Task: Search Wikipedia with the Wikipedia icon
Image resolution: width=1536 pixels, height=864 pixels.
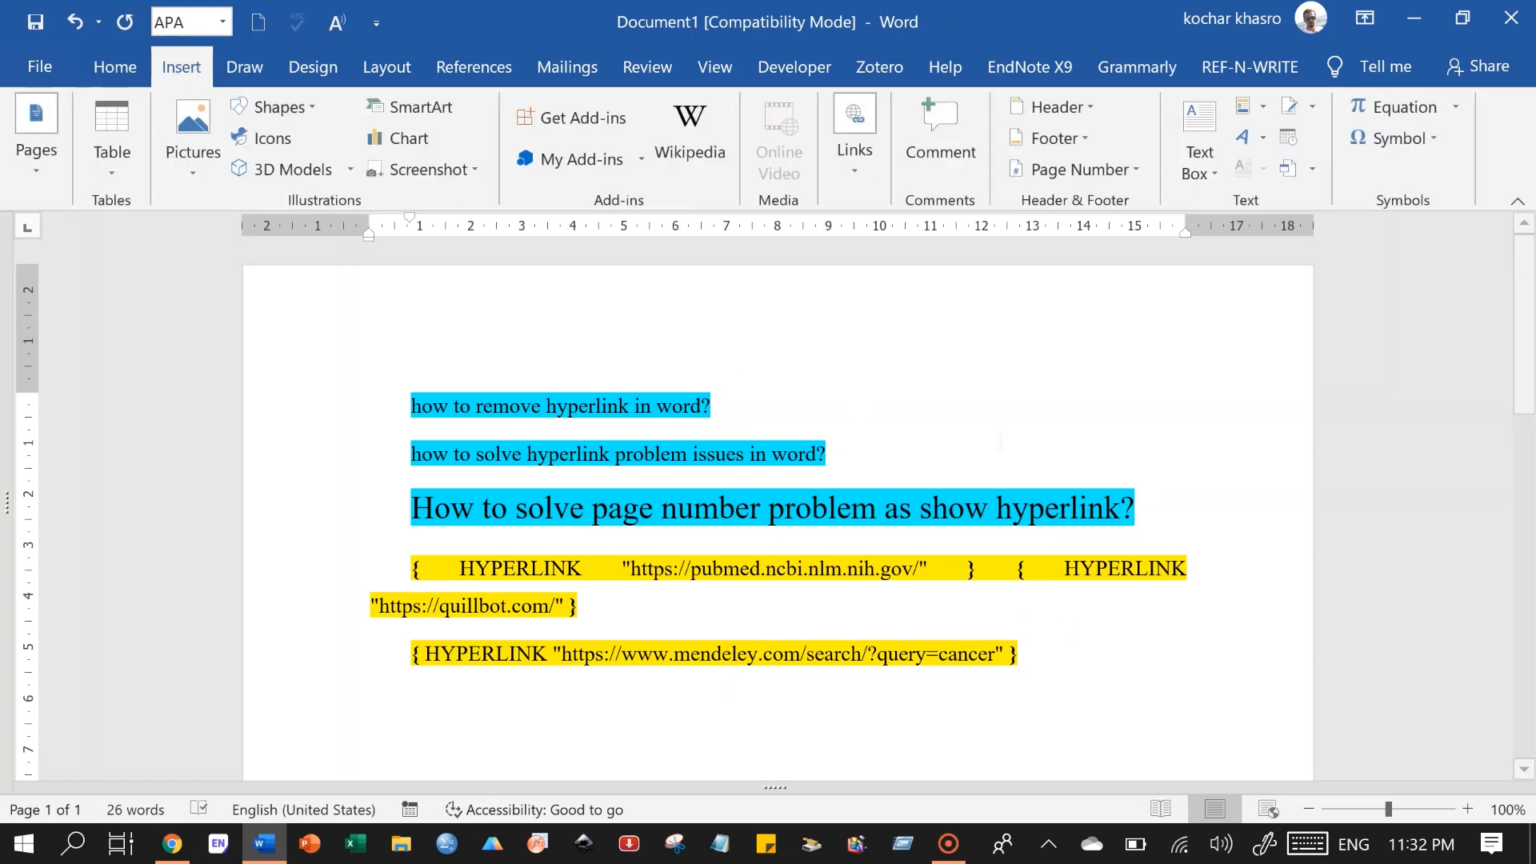Action: pyautogui.click(x=689, y=130)
